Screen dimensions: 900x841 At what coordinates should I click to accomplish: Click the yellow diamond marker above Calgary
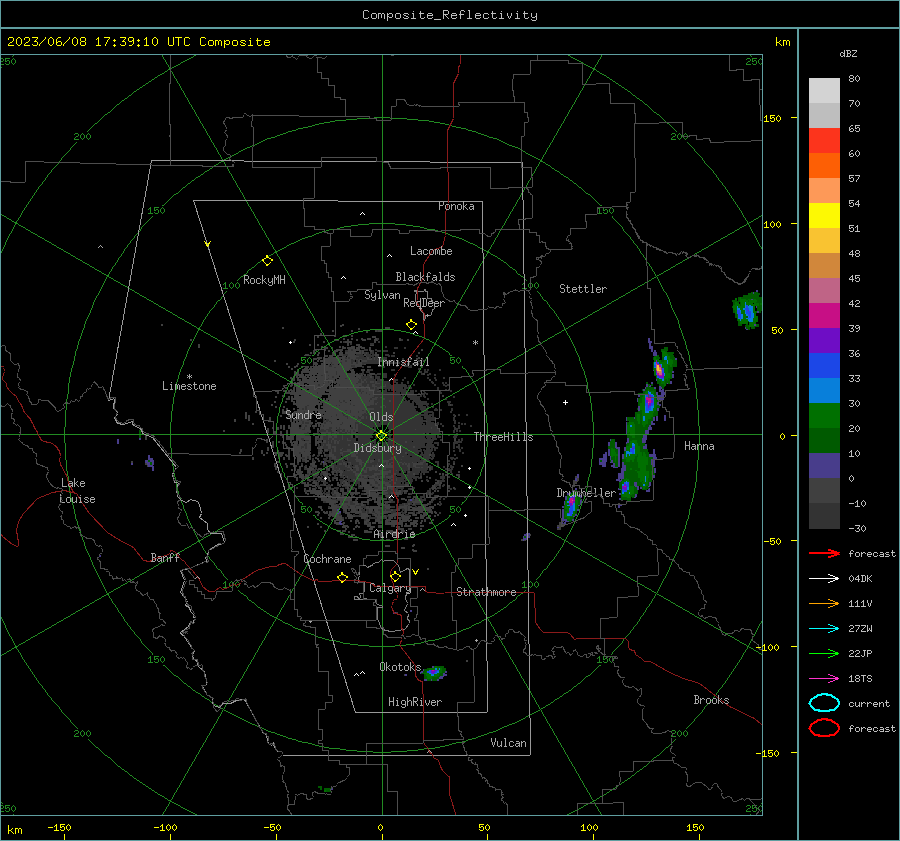point(395,576)
